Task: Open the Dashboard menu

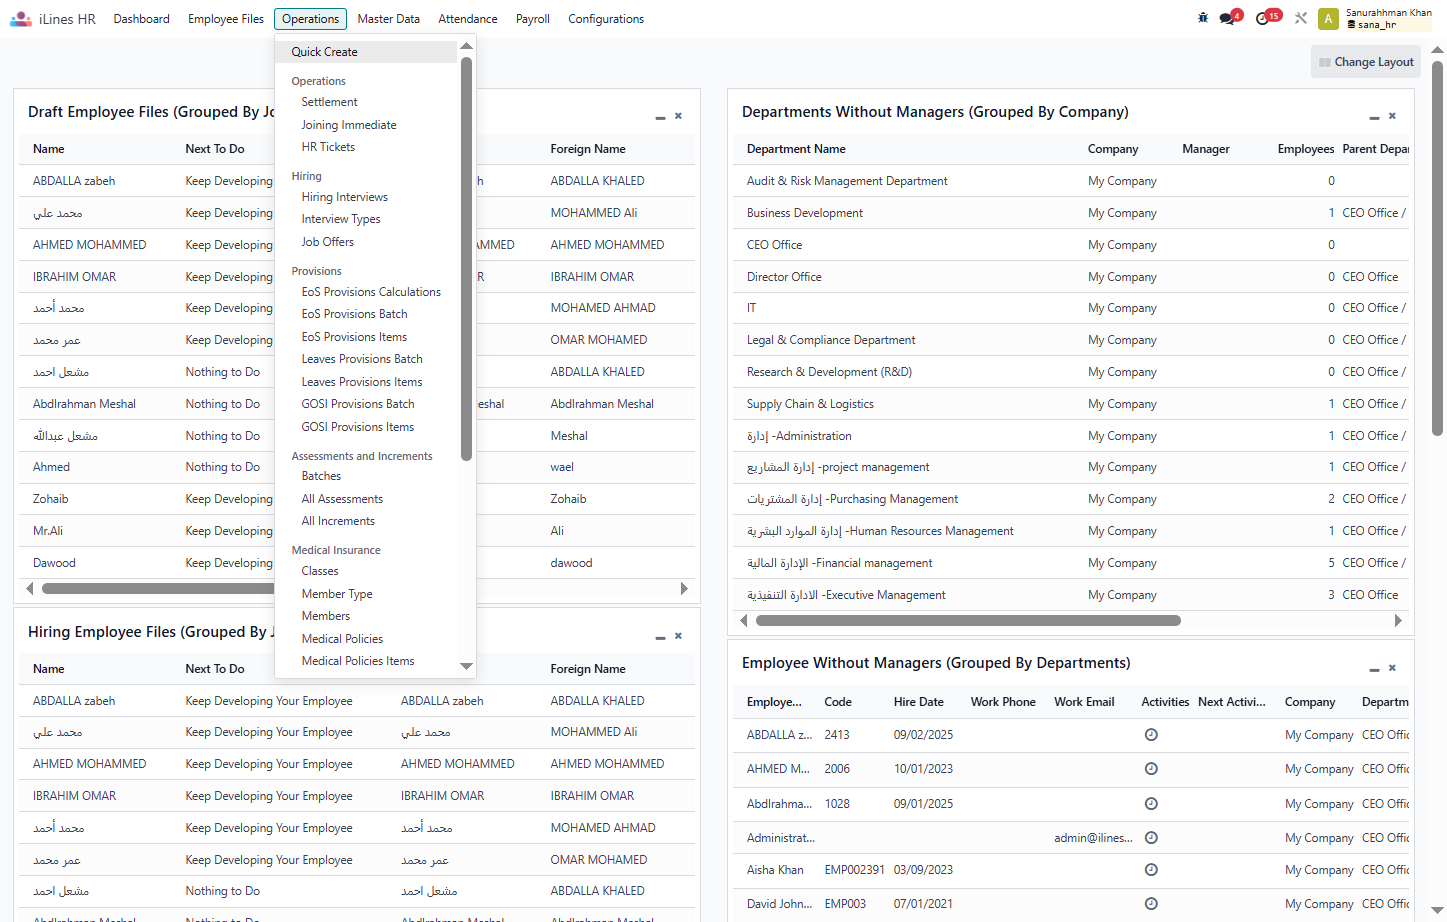Action: coord(142,19)
